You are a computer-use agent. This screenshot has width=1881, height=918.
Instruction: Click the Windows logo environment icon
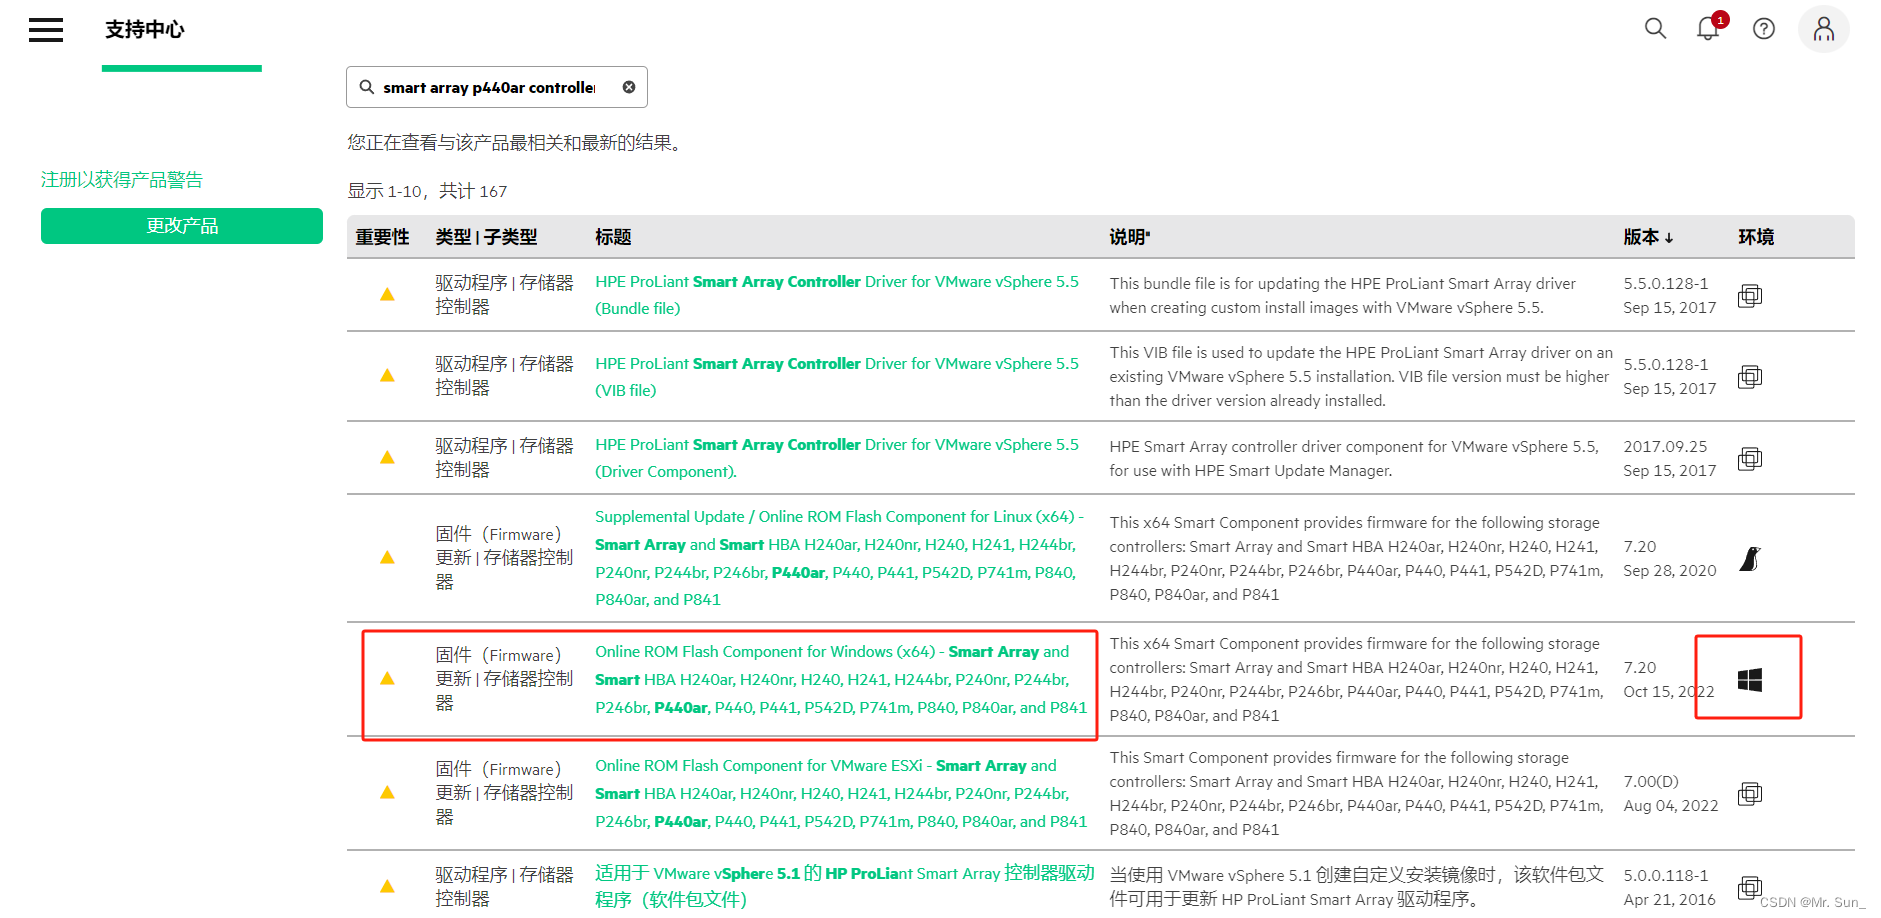[1750, 680]
